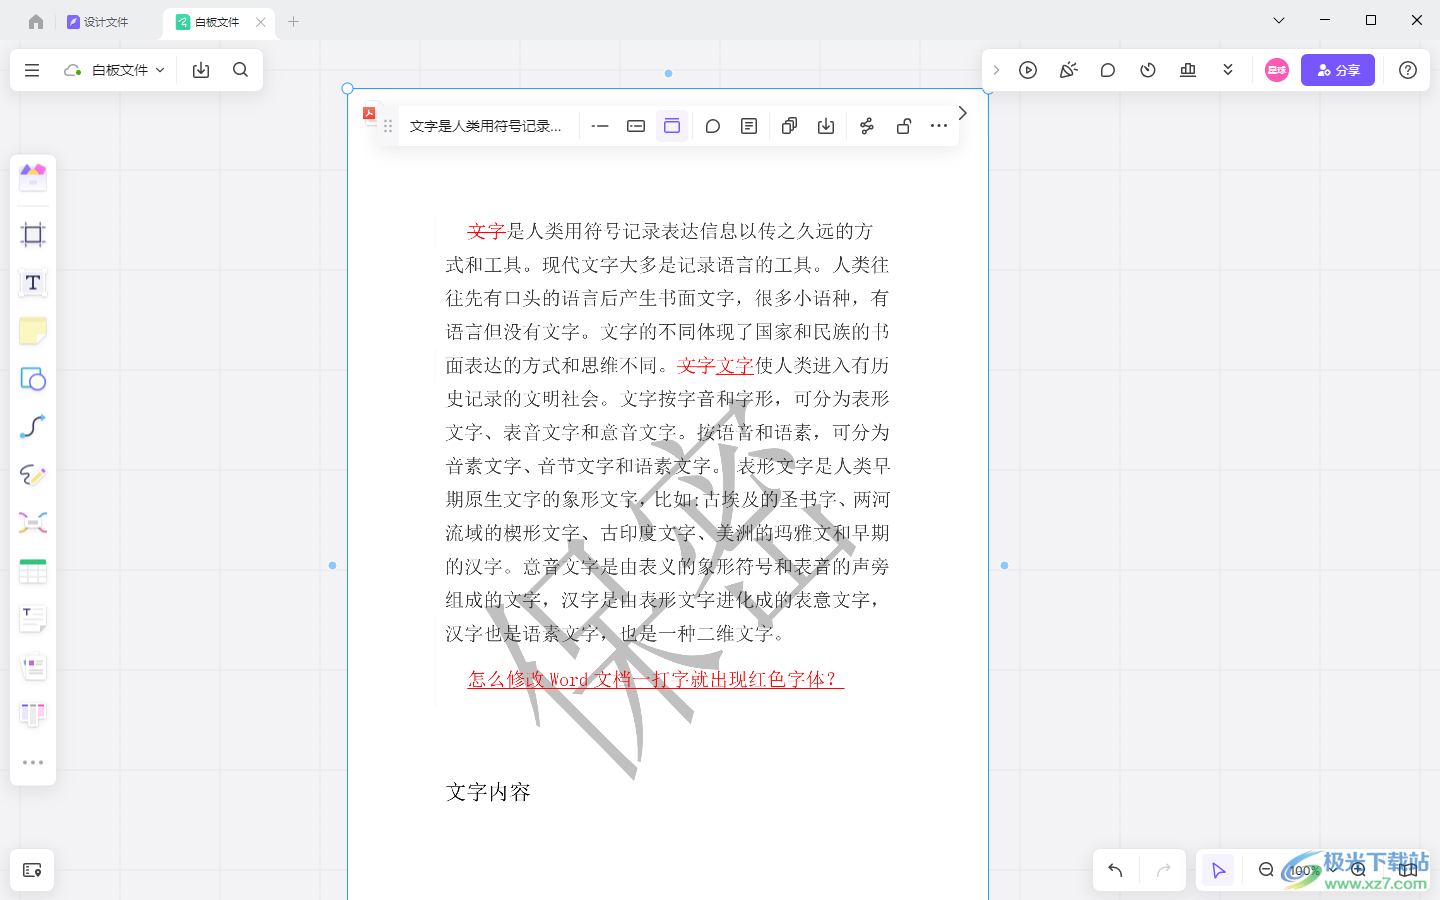Switch to card display mode icon
This screenshot has width=1440, height=900.
636,126
